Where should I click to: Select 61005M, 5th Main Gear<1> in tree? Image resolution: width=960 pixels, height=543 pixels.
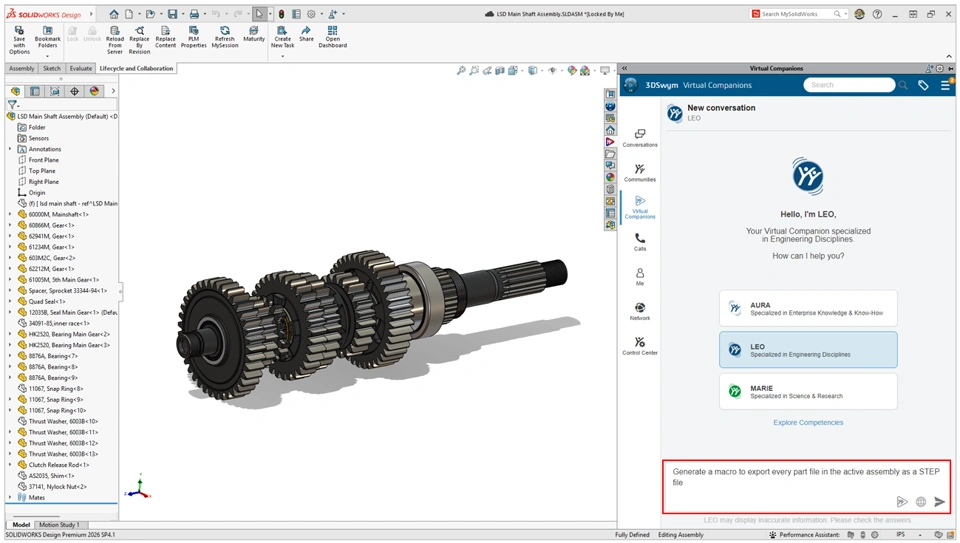coord(63,280)
